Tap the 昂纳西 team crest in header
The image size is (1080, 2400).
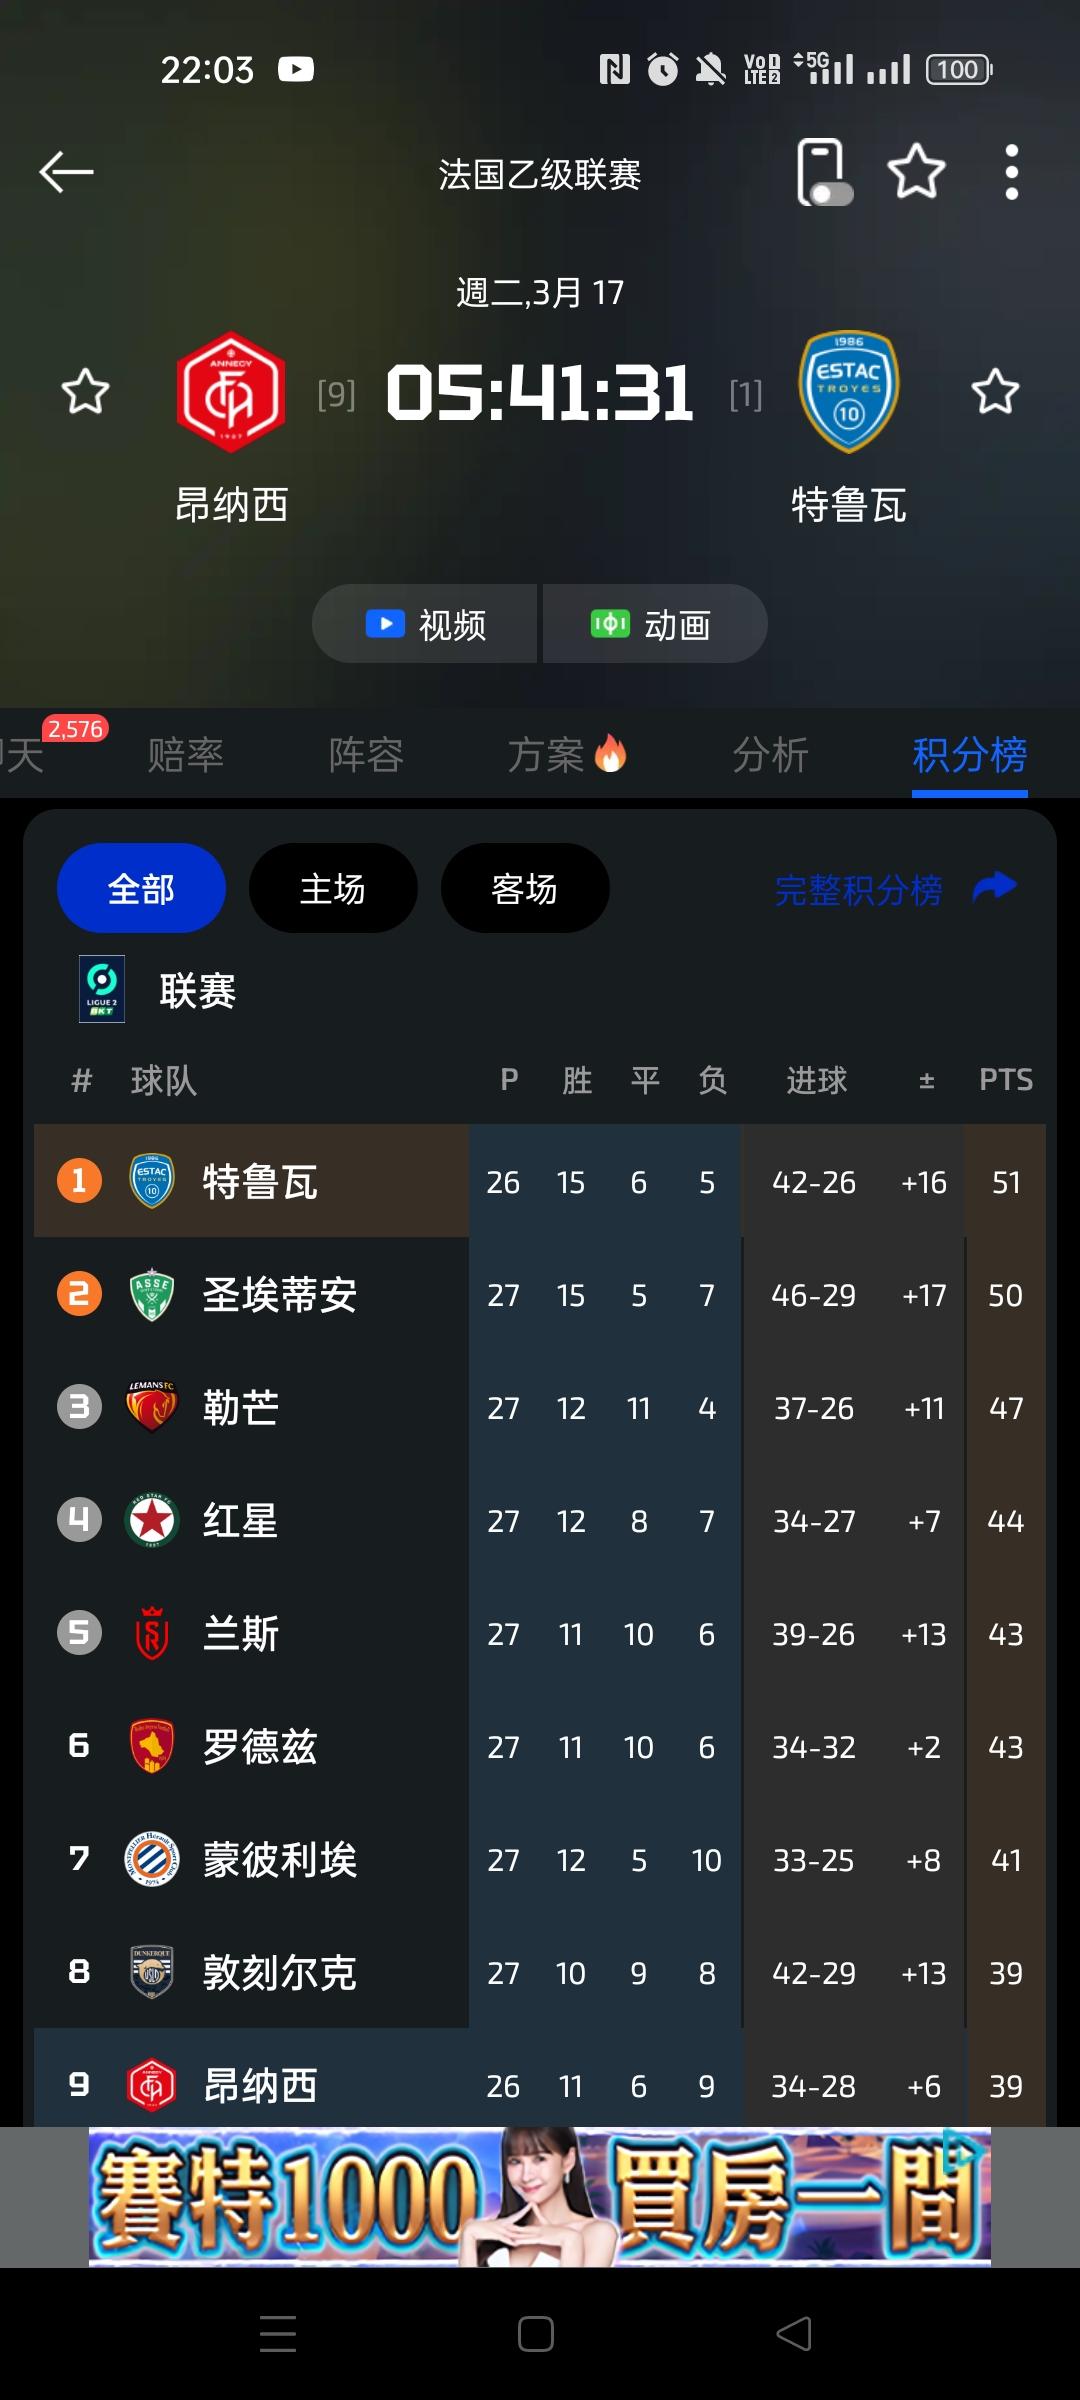(231, 392)
